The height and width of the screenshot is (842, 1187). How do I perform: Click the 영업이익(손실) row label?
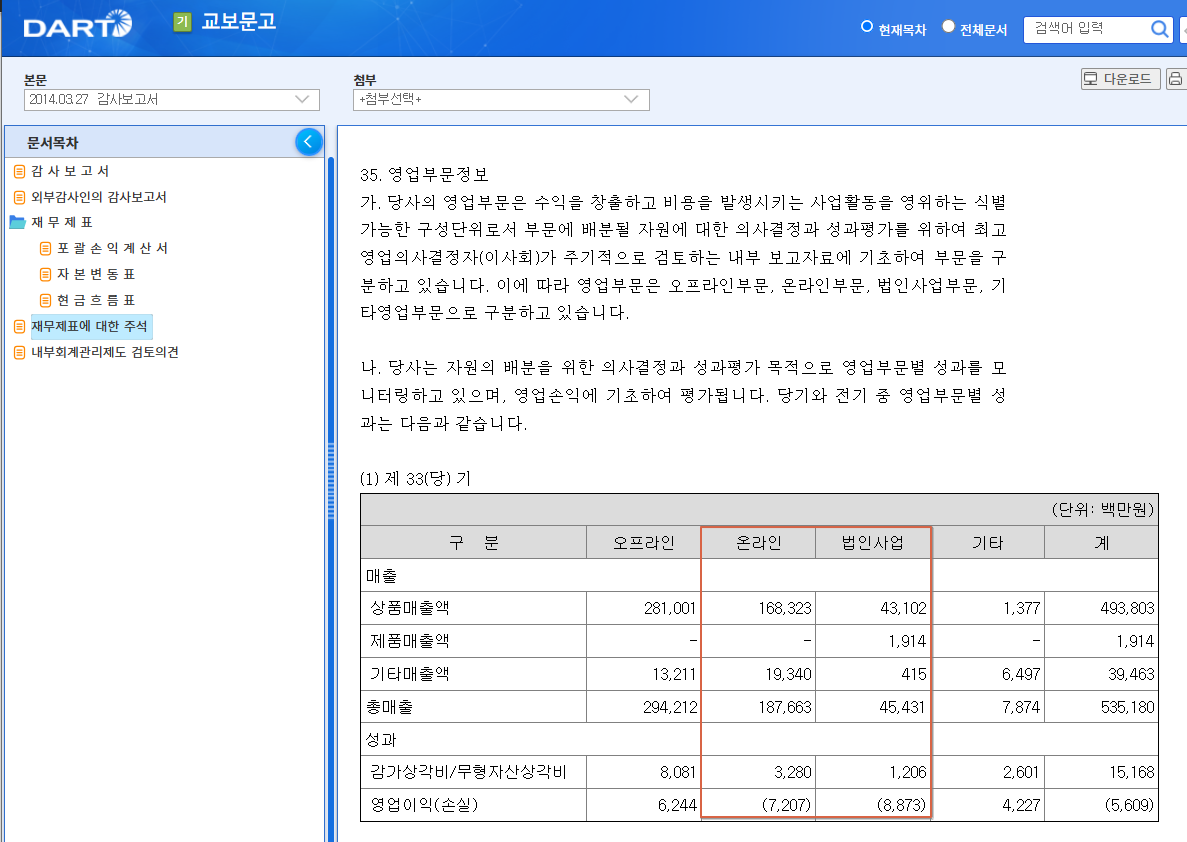click(424, 805)
